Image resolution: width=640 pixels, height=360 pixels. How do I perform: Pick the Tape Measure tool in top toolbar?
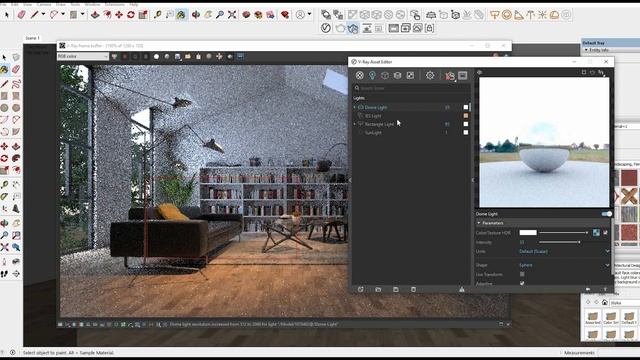[158, 15]
